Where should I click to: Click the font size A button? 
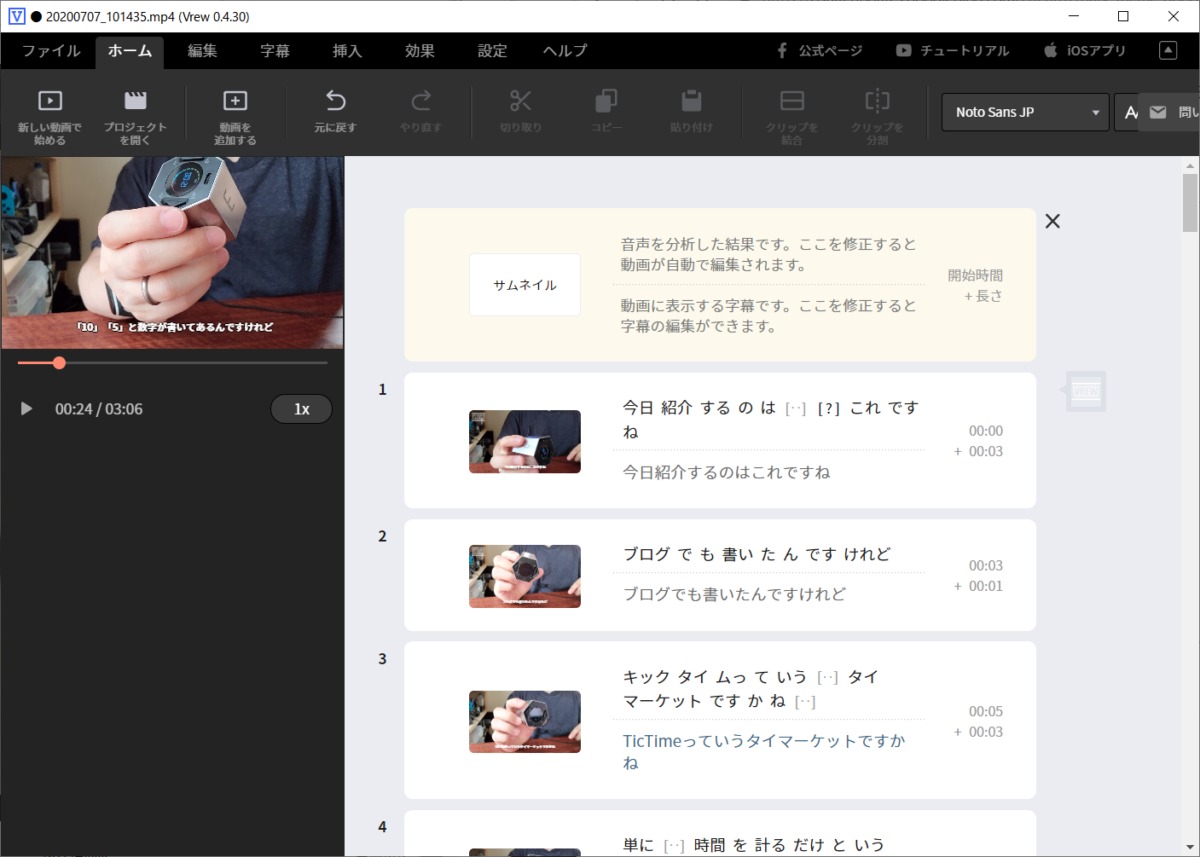(1128, 112)
